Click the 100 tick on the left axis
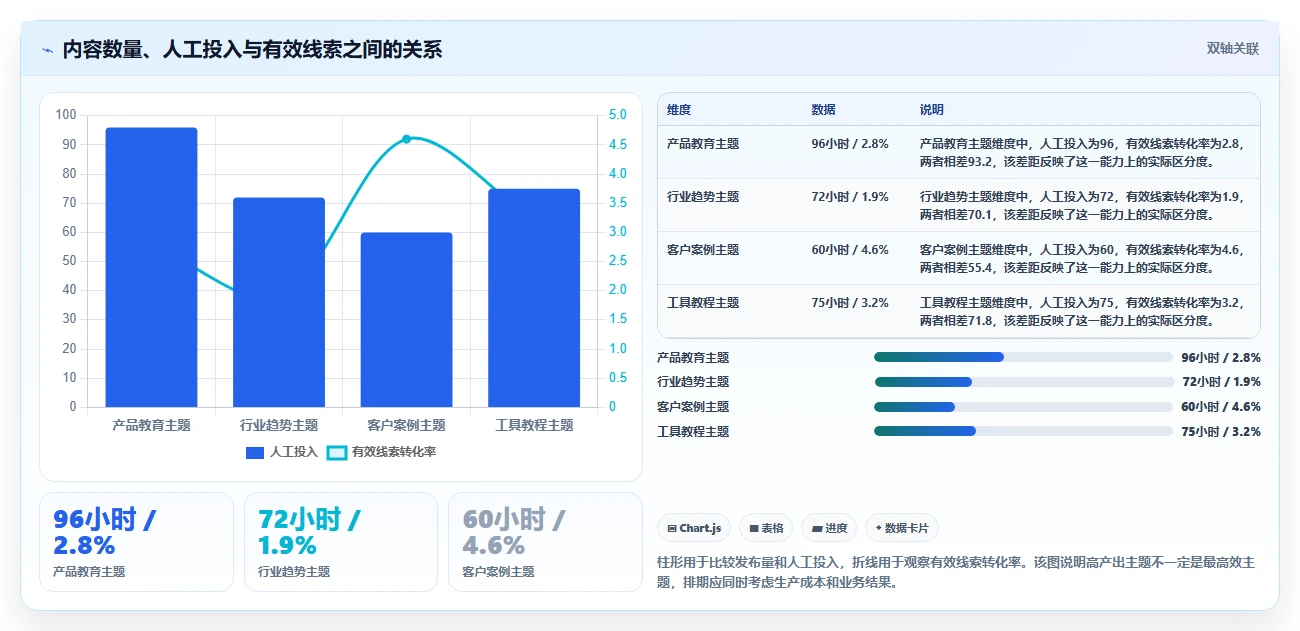 pos(66,115)
